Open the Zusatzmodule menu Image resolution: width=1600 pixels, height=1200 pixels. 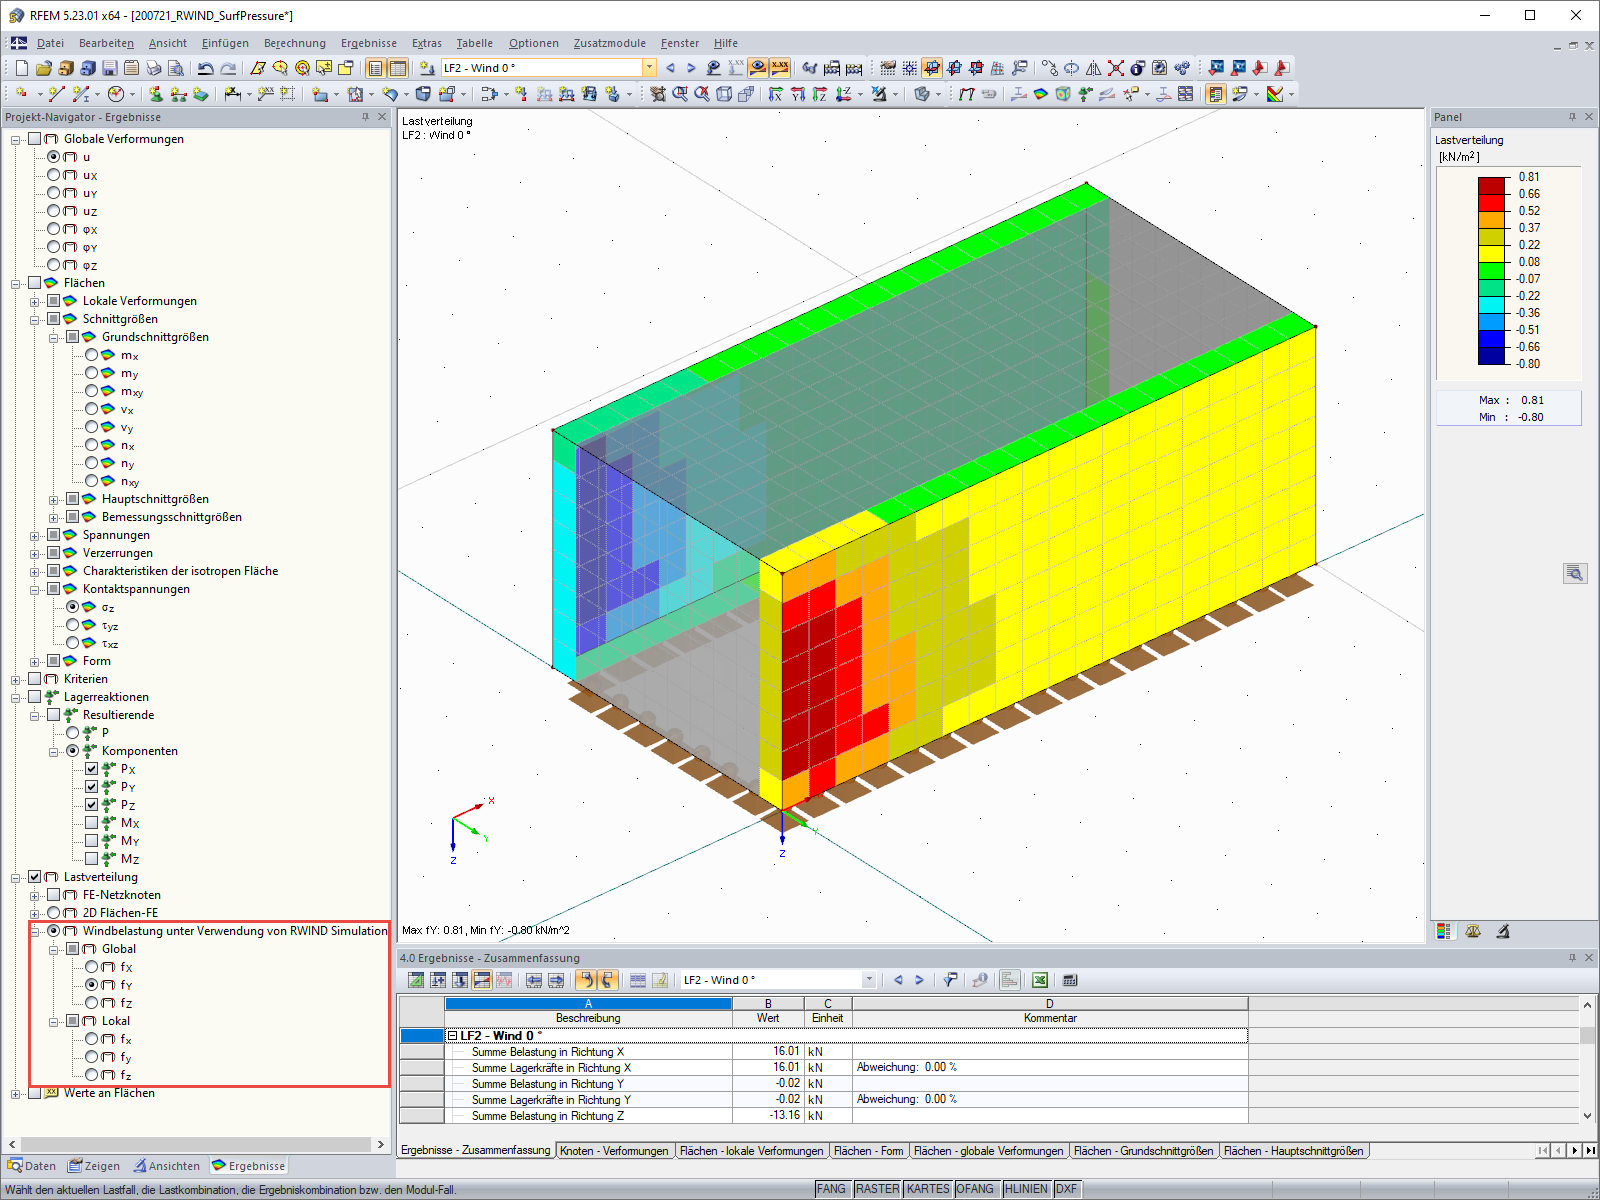[x=610, y=43]
